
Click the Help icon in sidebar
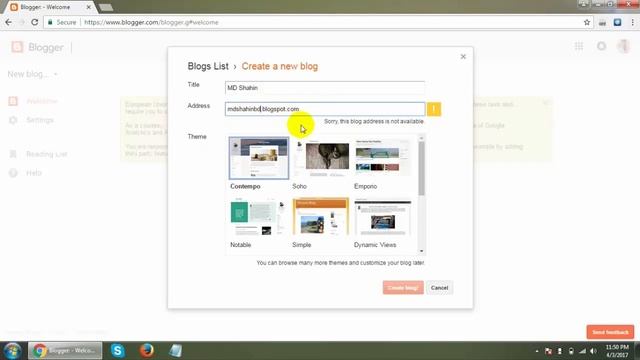(x=13, y=173)
